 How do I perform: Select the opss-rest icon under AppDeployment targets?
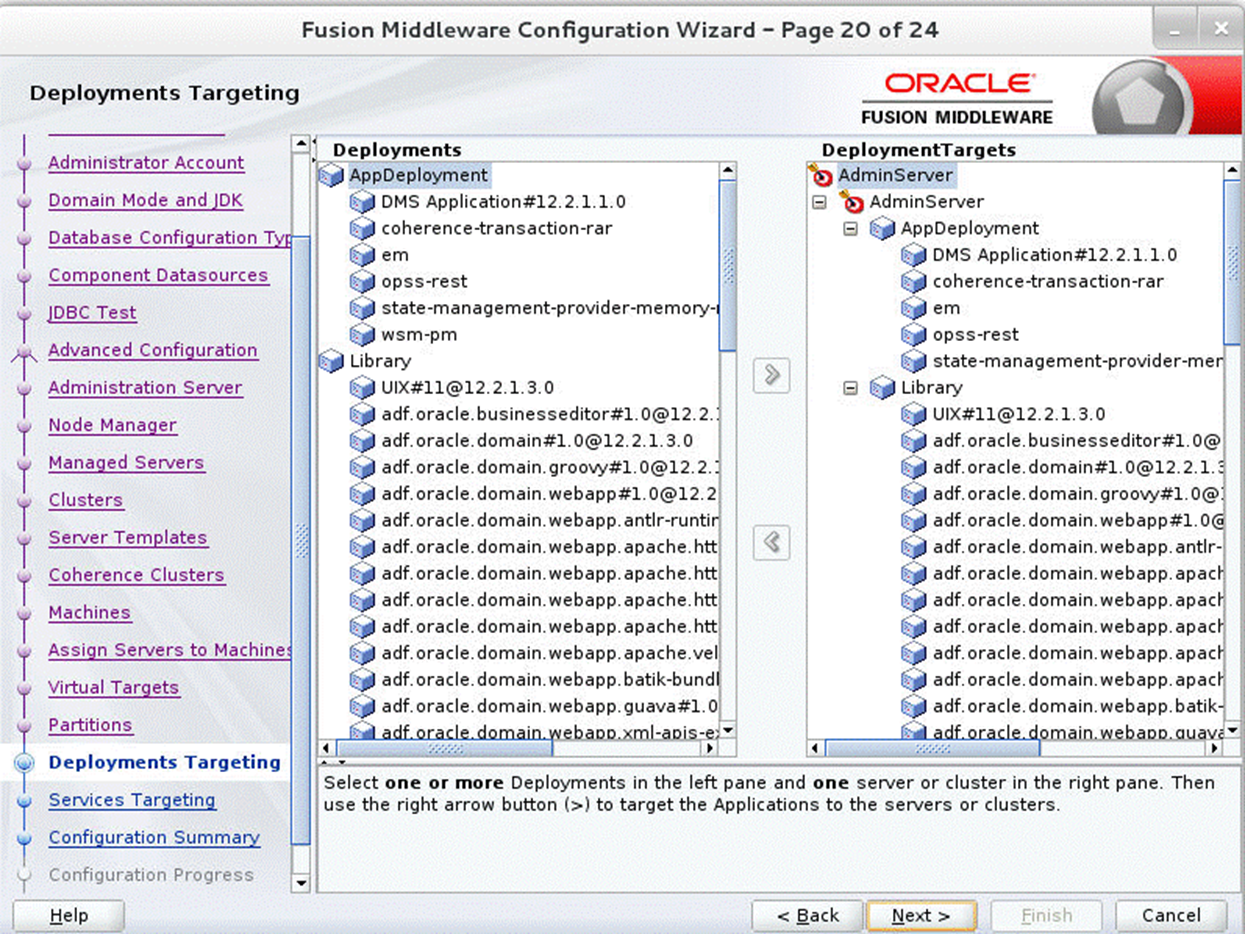click(x=913, y=334)
